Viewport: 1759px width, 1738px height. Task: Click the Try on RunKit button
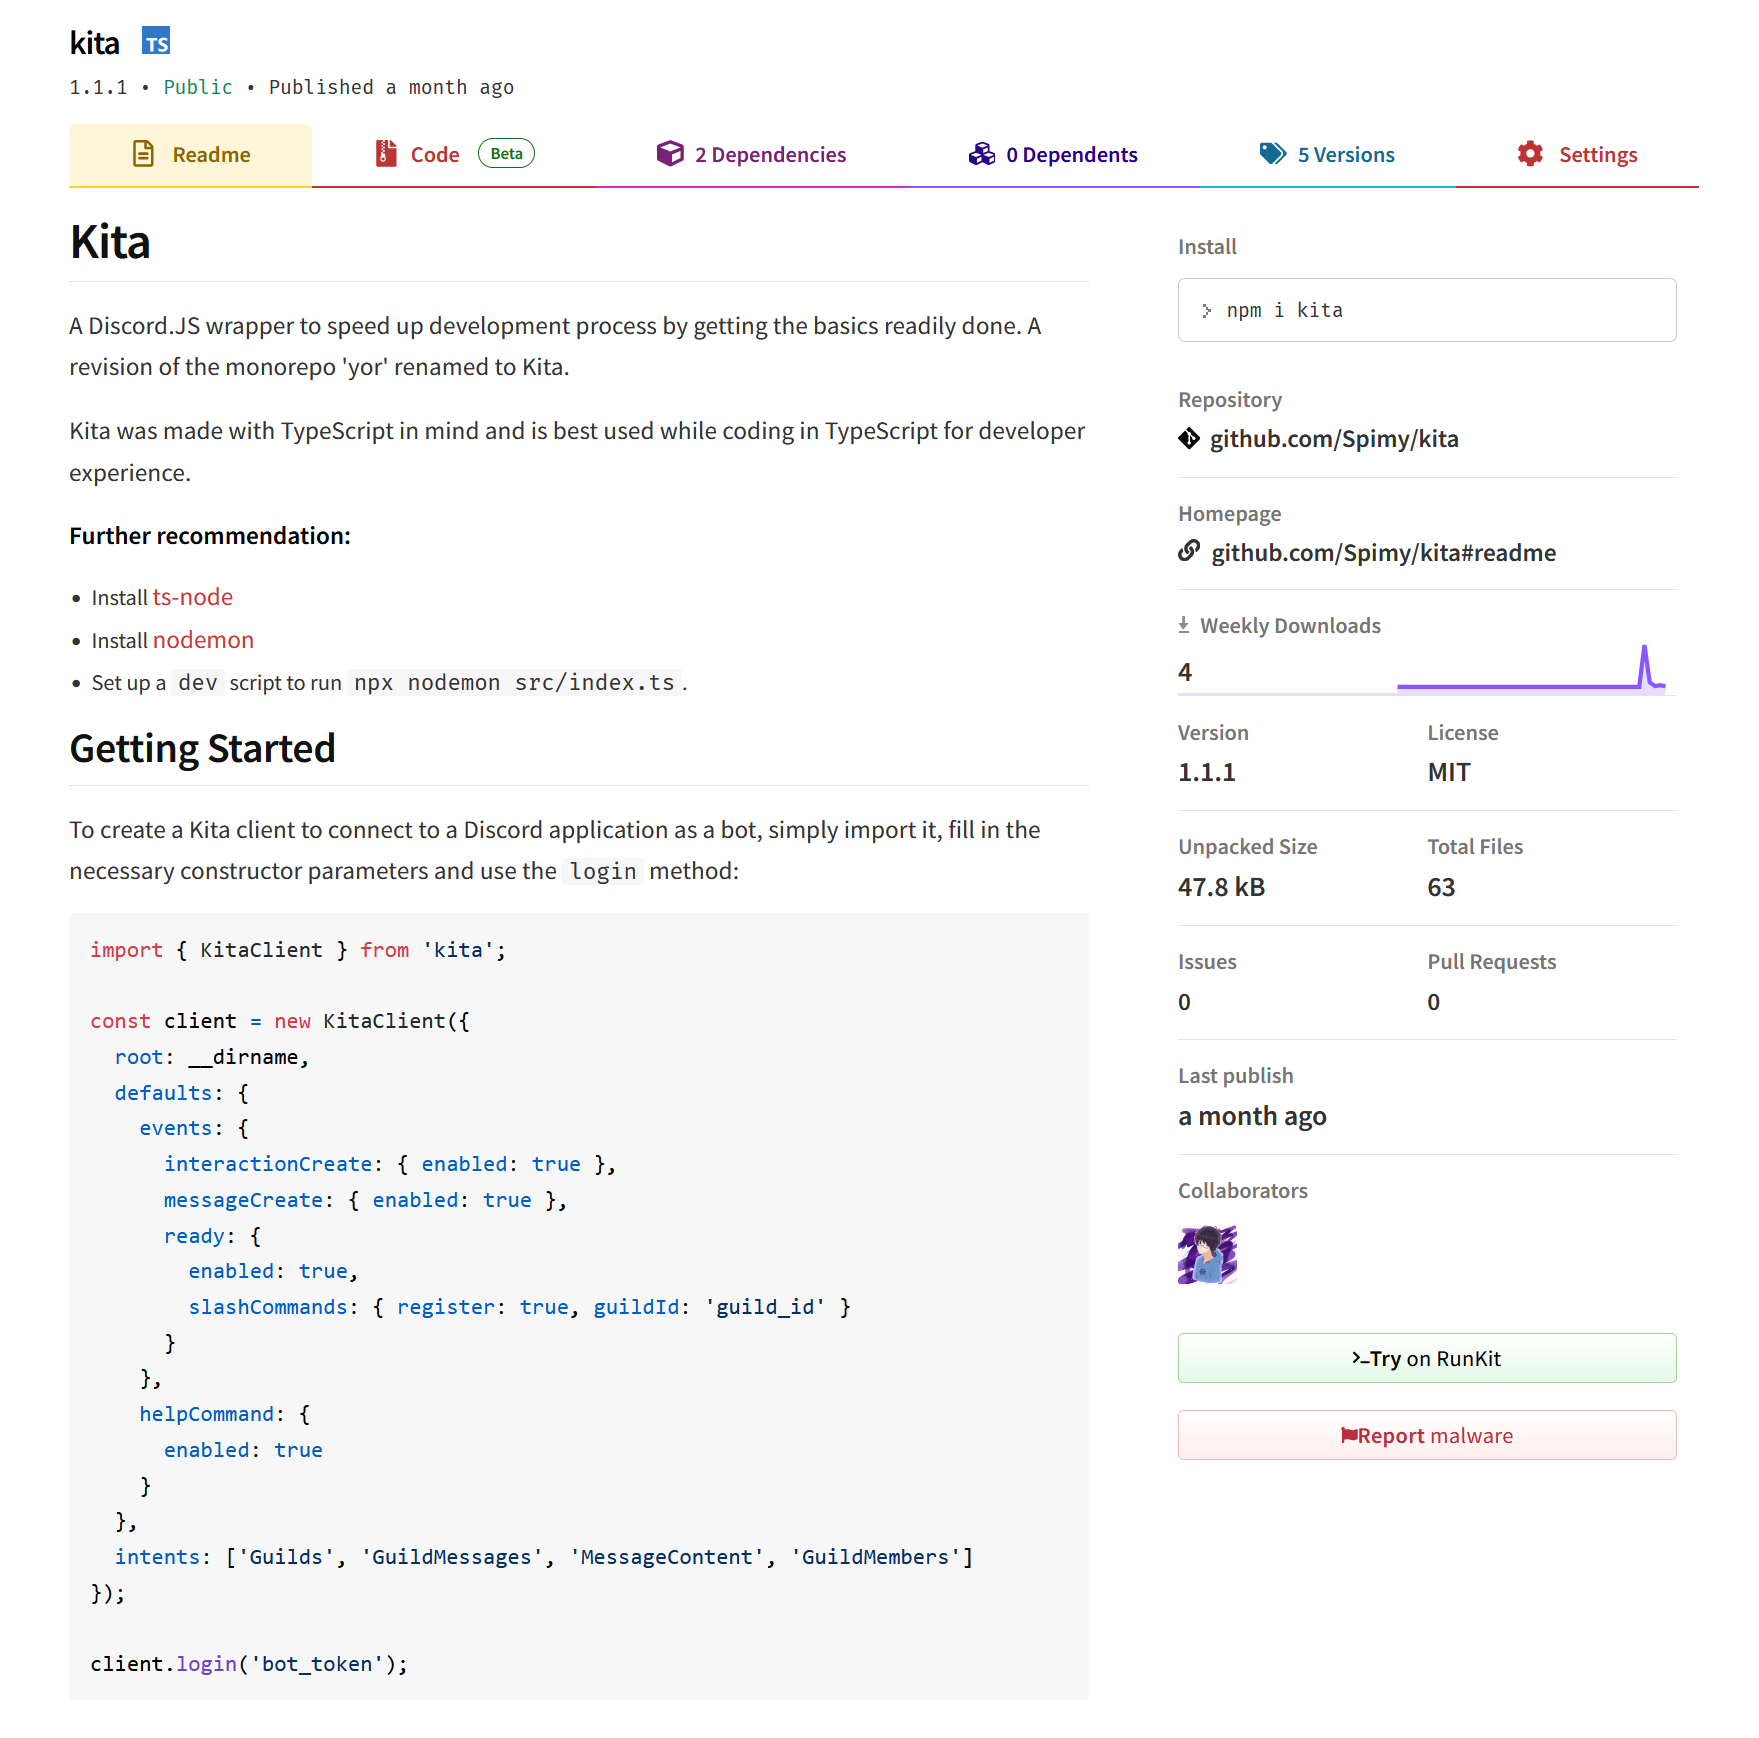(x=1427, y=1358)
